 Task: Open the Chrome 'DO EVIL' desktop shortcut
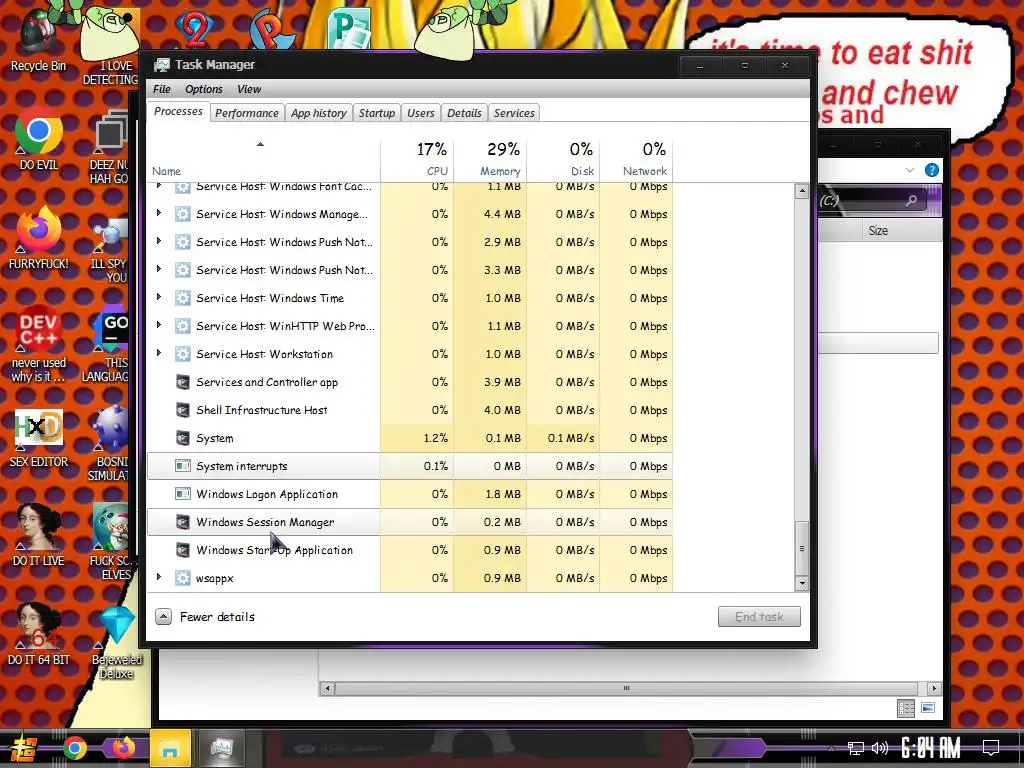39,138
